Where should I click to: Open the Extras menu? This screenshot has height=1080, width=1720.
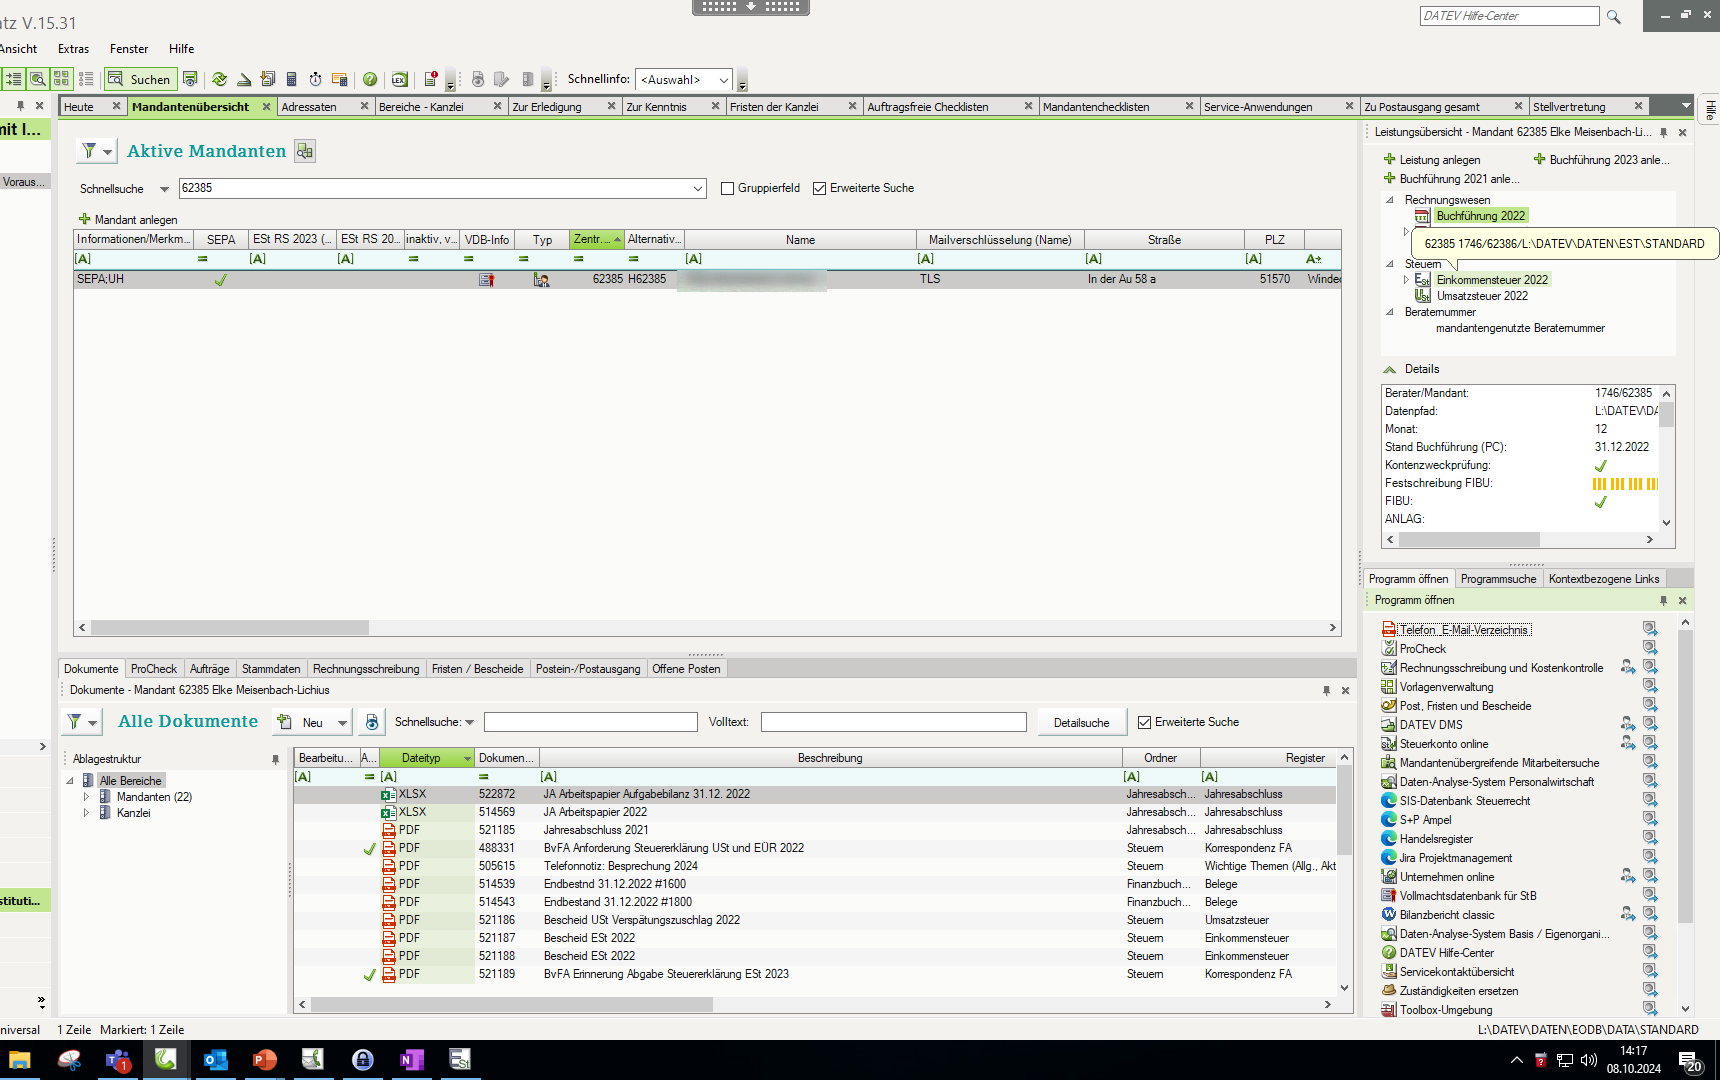(73, 49)
